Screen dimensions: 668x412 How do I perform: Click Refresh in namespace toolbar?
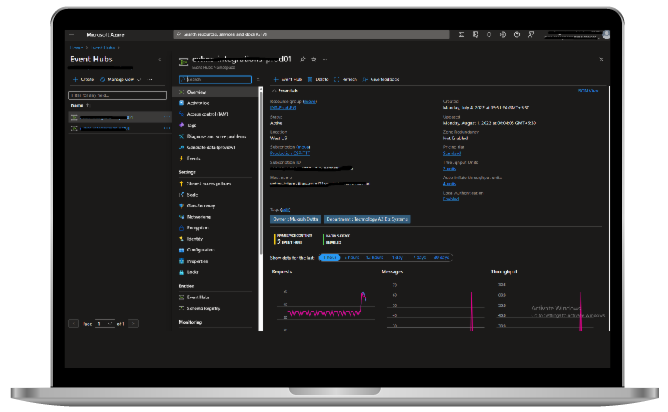[346, 79]
